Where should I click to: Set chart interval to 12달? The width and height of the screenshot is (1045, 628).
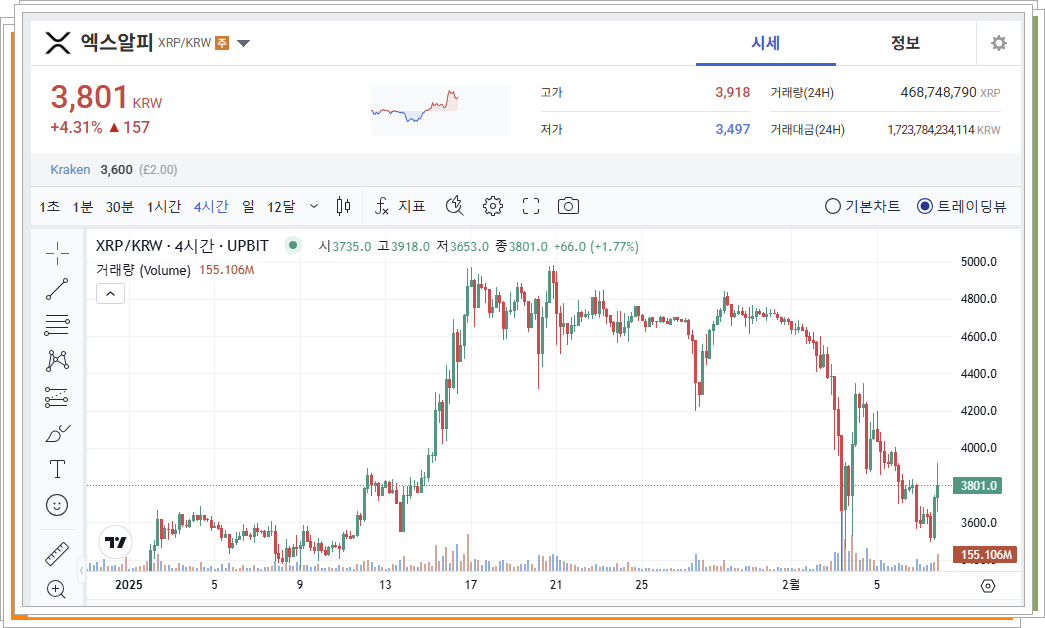point(281,207)
